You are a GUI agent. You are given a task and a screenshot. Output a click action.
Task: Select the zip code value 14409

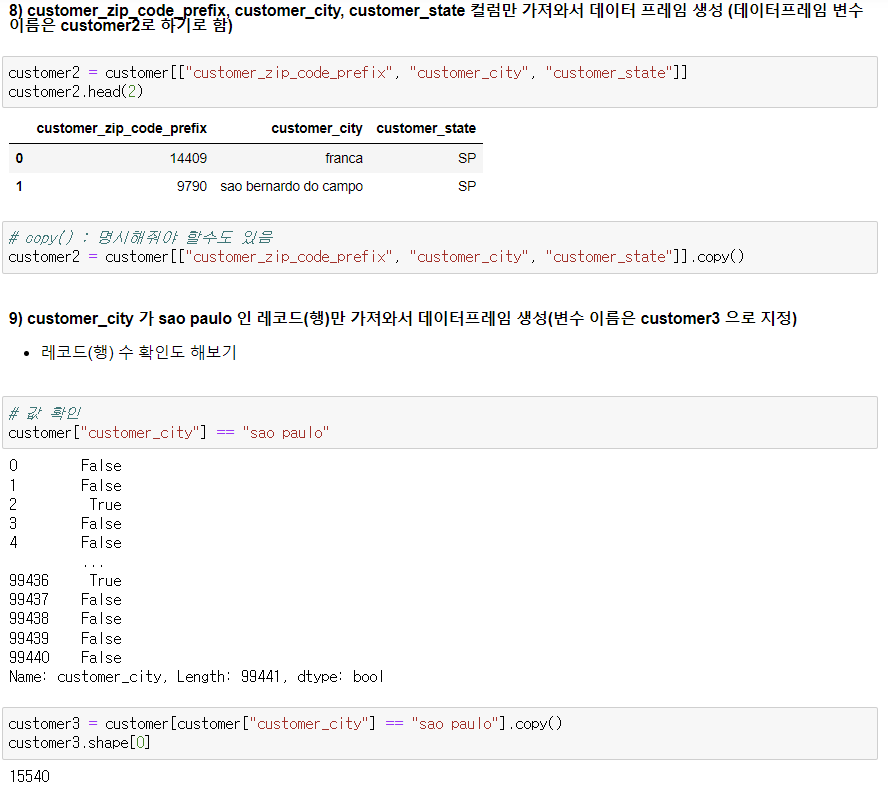click(x=188, y=159)
